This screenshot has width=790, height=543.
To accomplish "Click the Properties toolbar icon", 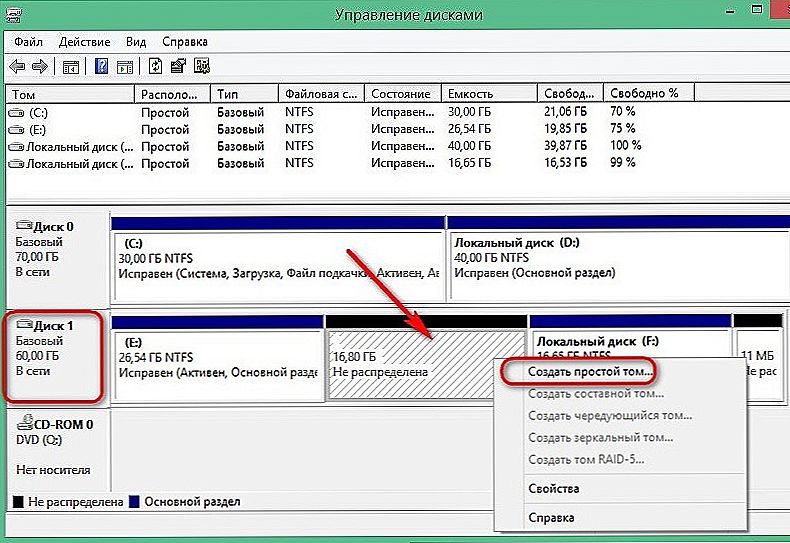I will [x=177, y=67].
